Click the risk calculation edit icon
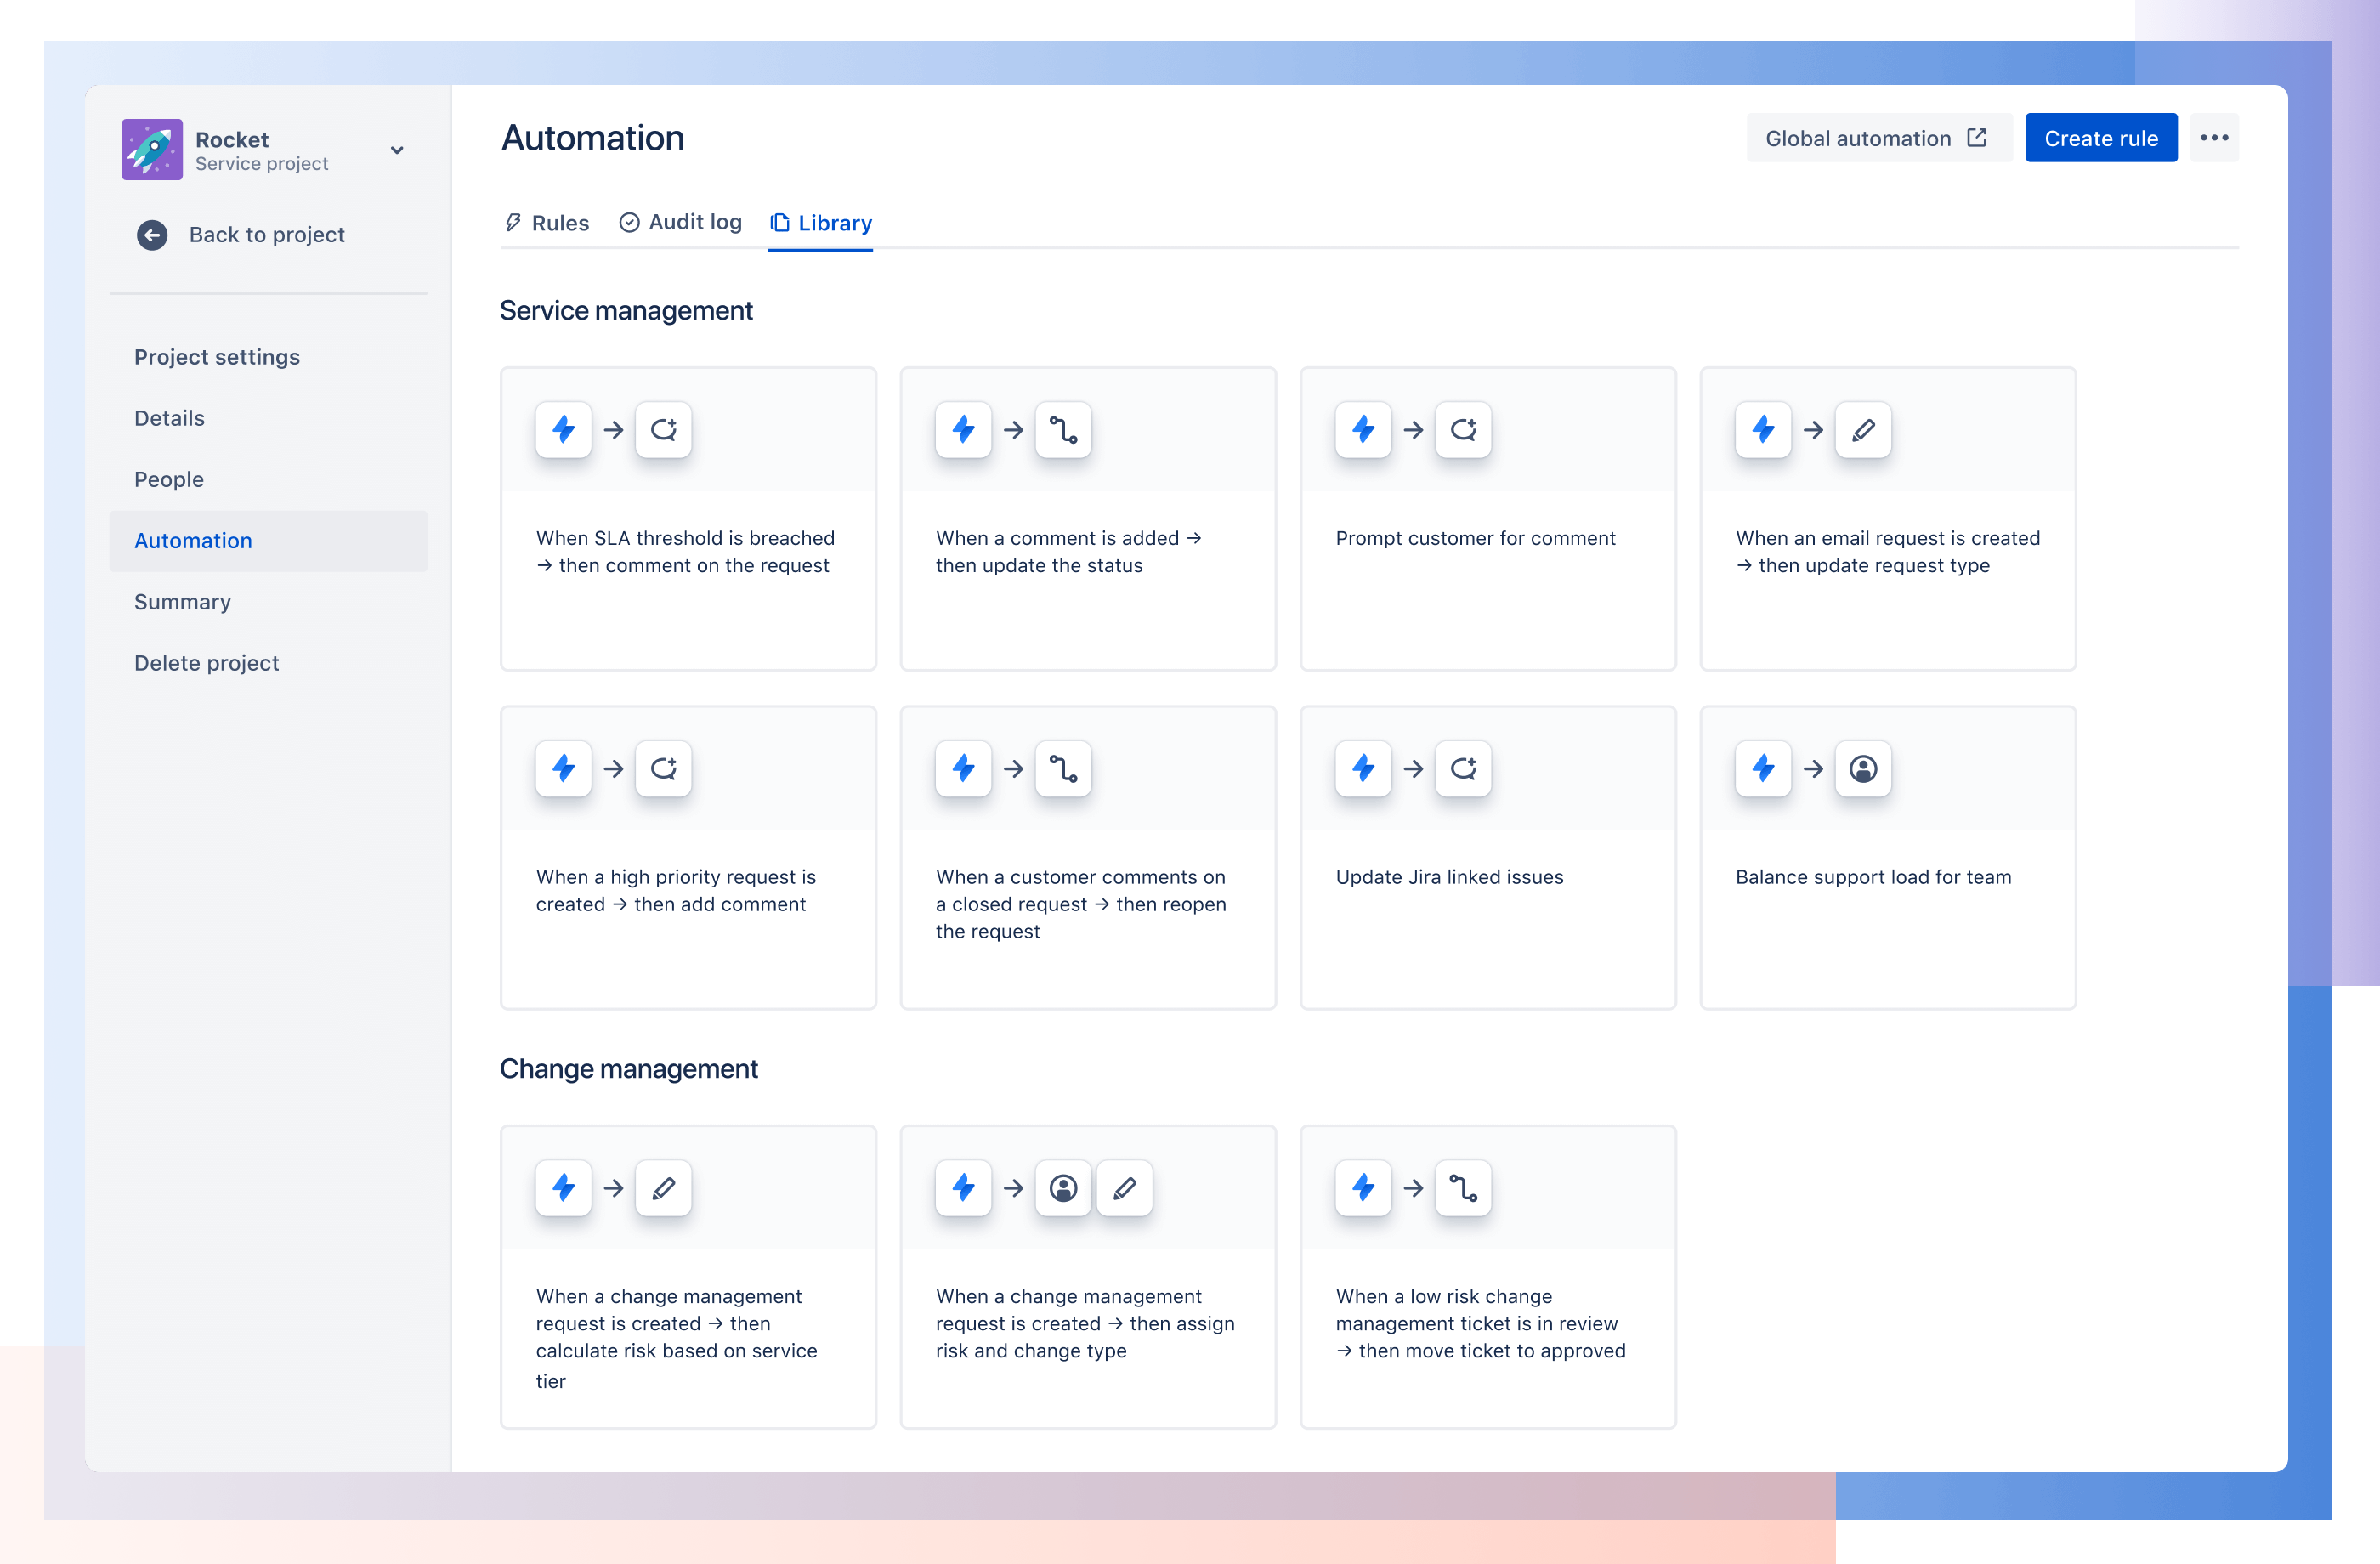Screen dimensions: 2380x1564 coord(663,1187)
